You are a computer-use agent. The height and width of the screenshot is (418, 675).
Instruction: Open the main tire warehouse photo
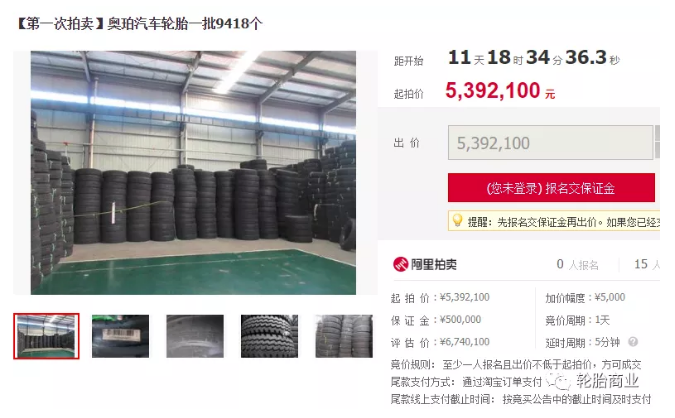[x=193, y=173]
